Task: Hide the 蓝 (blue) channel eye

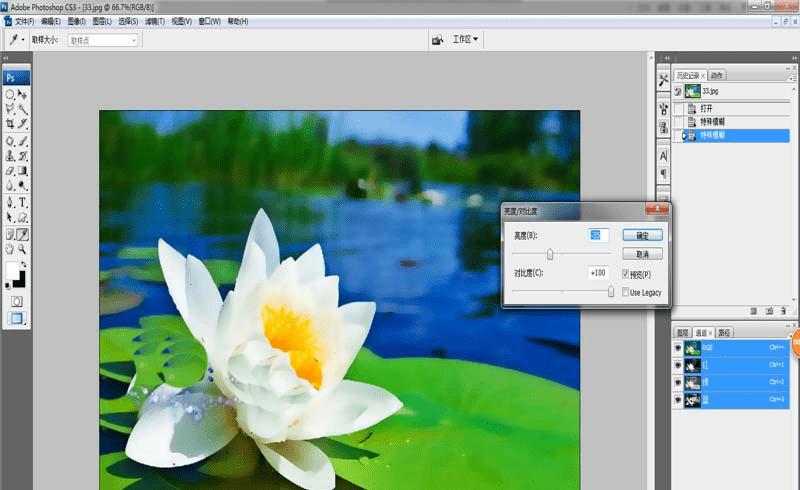Action: (x=678, y=400)
